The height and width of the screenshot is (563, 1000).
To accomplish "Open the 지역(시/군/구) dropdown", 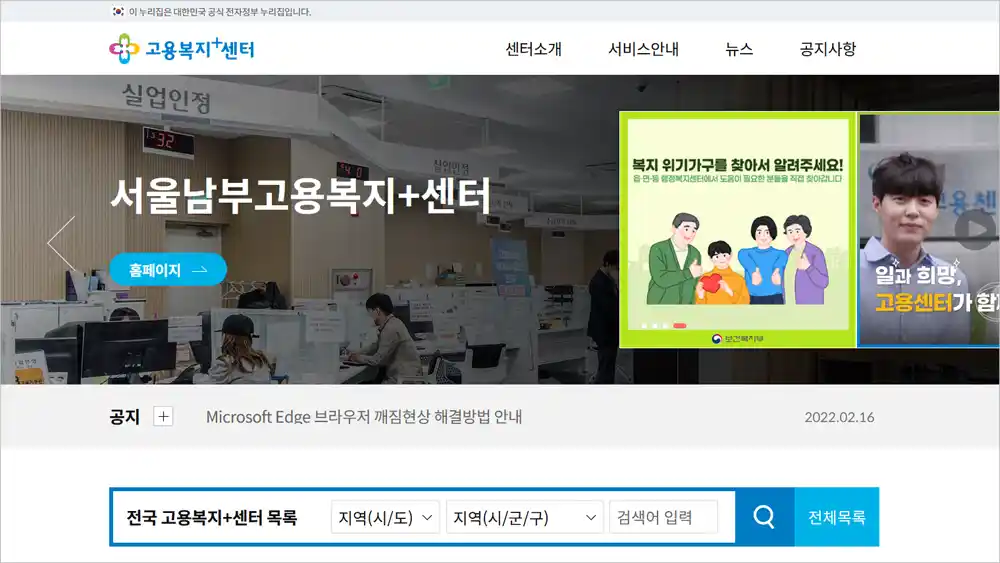I will tap(524, 517).
